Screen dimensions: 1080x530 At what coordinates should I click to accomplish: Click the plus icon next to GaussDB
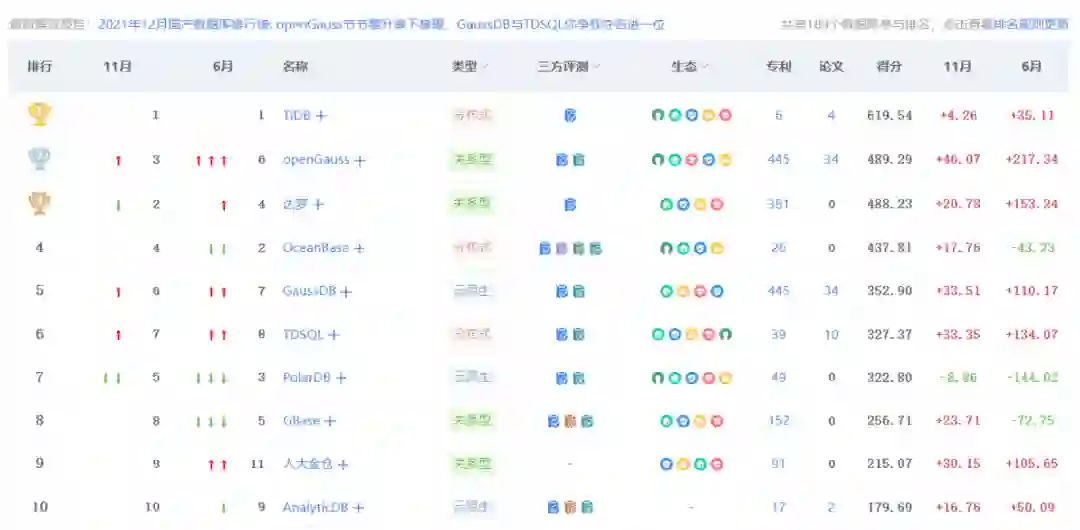[x=346, y=292]
